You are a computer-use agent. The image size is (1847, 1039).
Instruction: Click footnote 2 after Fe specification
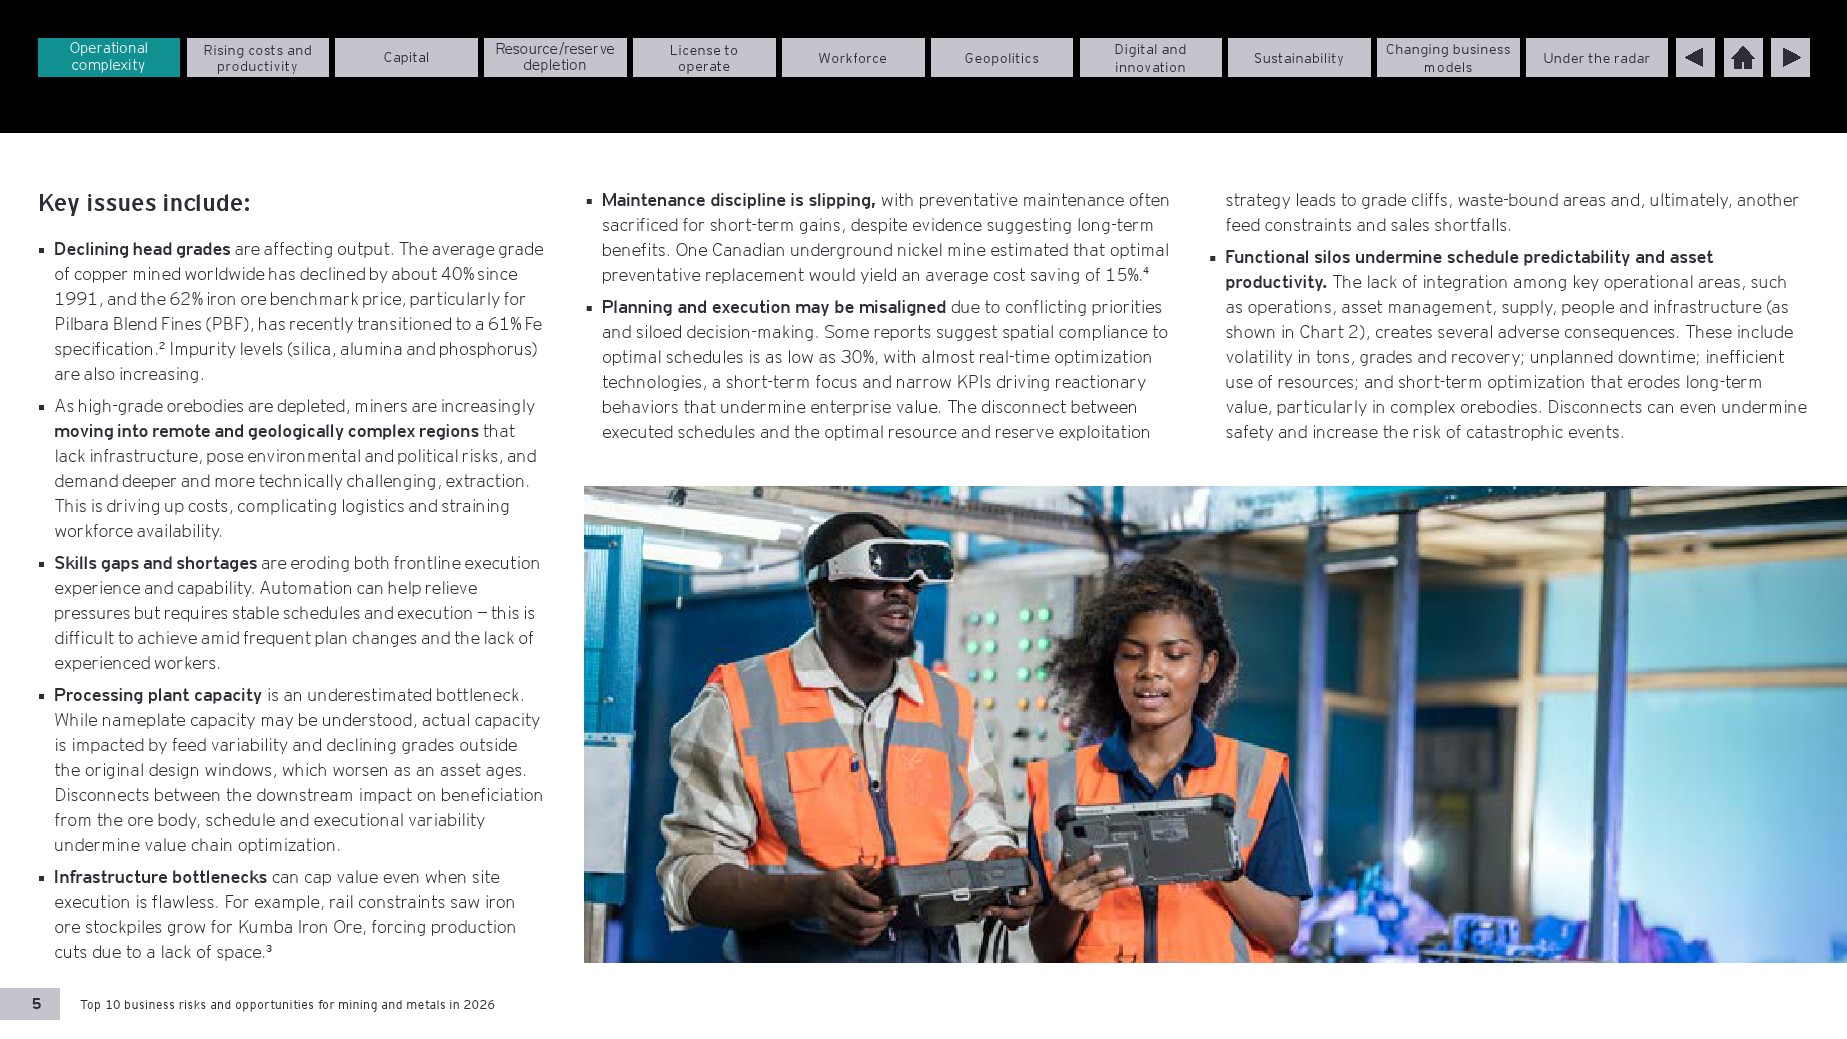coord(162,345)
